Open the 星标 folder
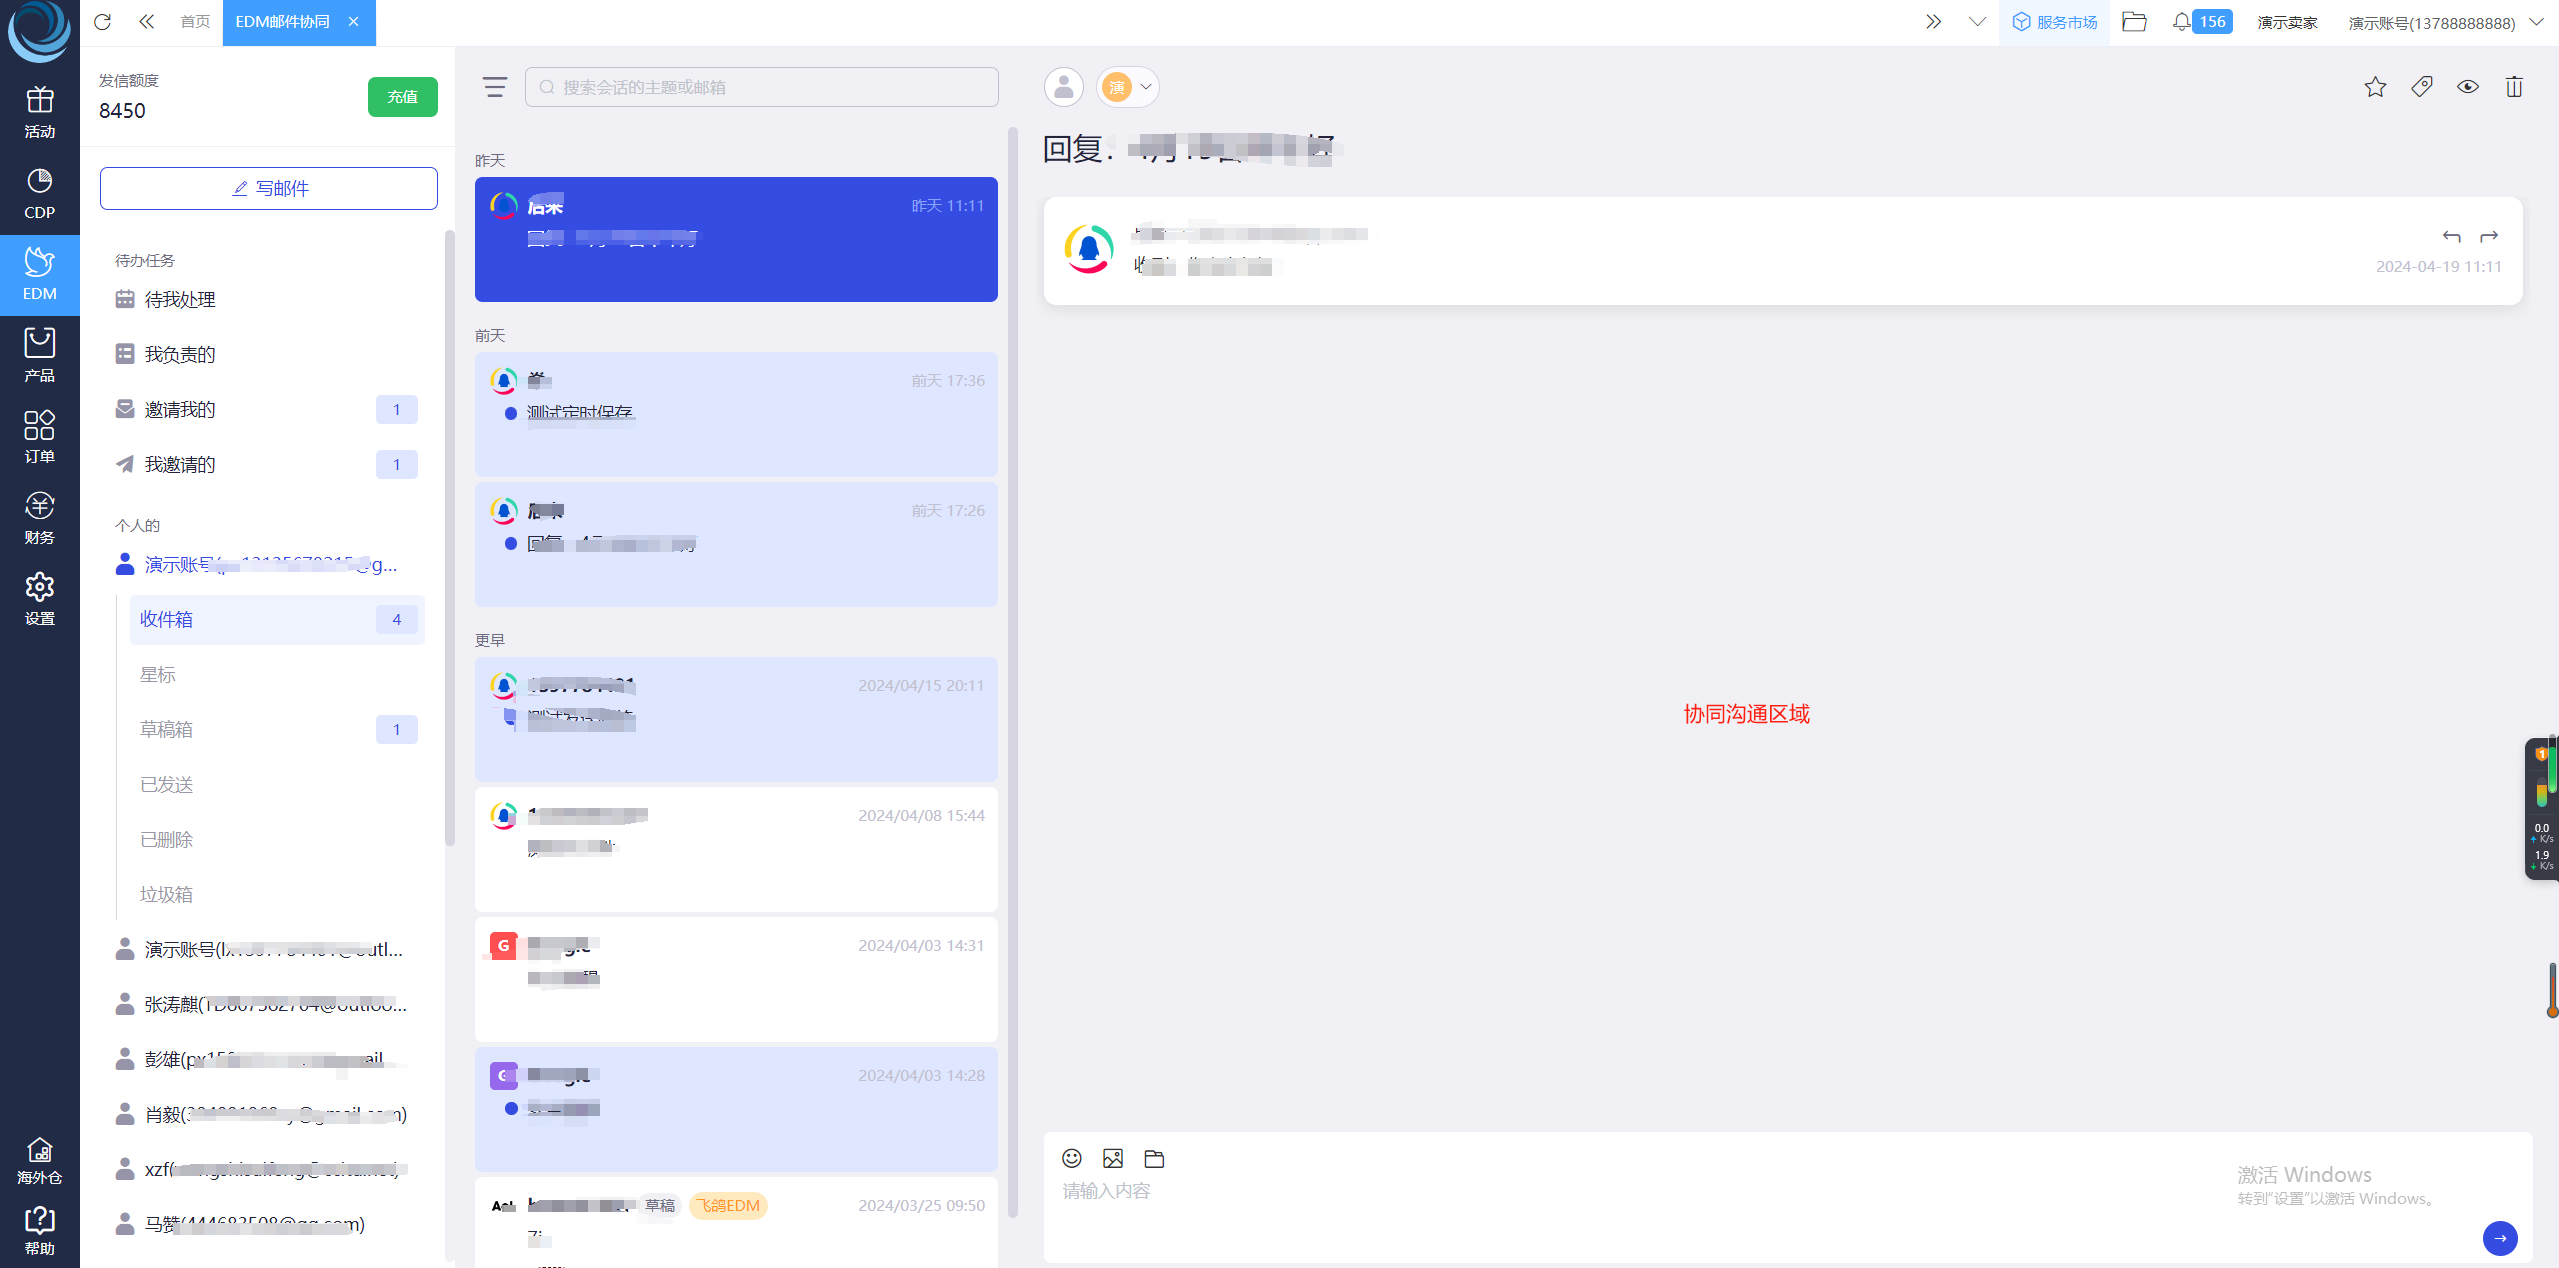This screenshot has height=1268, width=2559. 277,675
